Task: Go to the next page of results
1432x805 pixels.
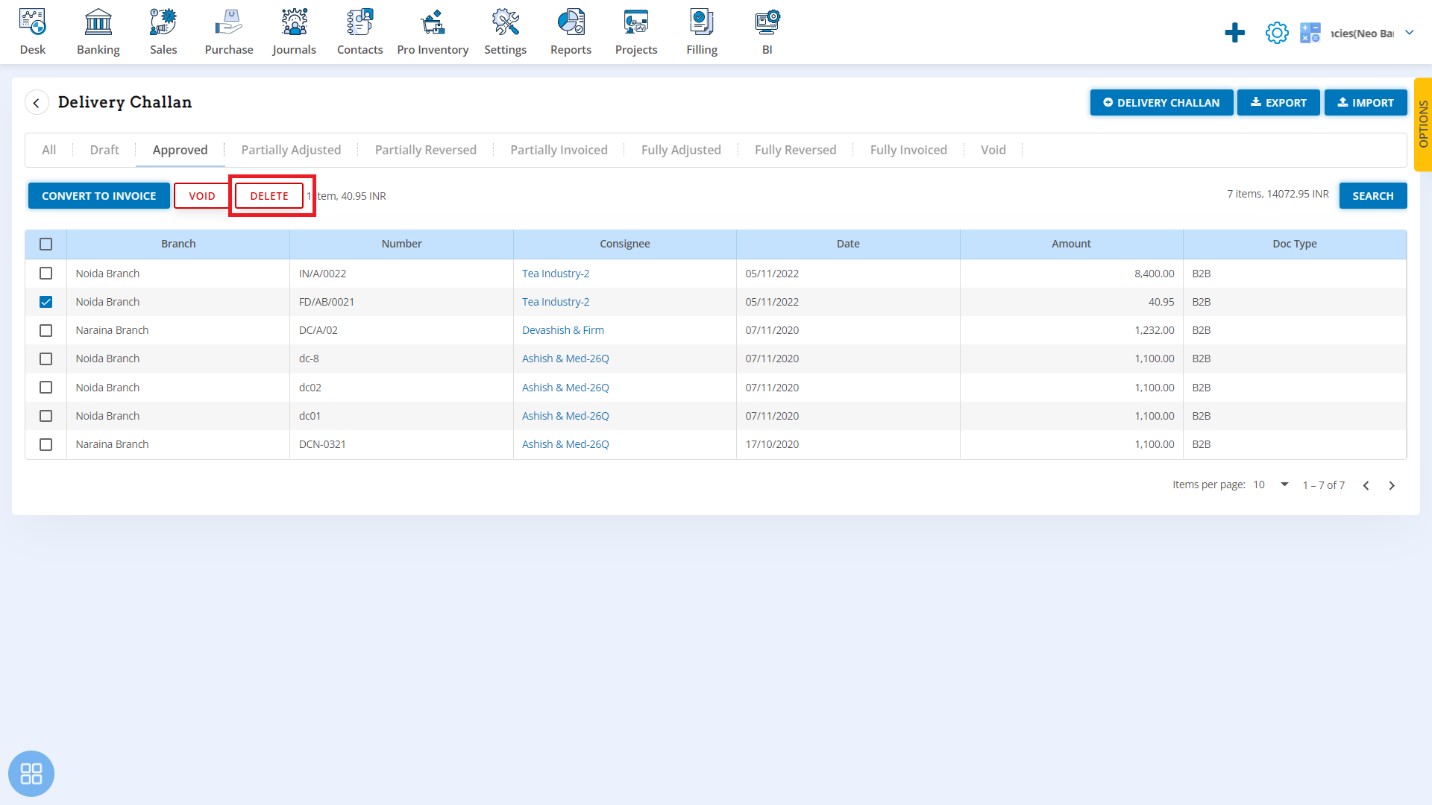Action: click(x=1391, y=485)
